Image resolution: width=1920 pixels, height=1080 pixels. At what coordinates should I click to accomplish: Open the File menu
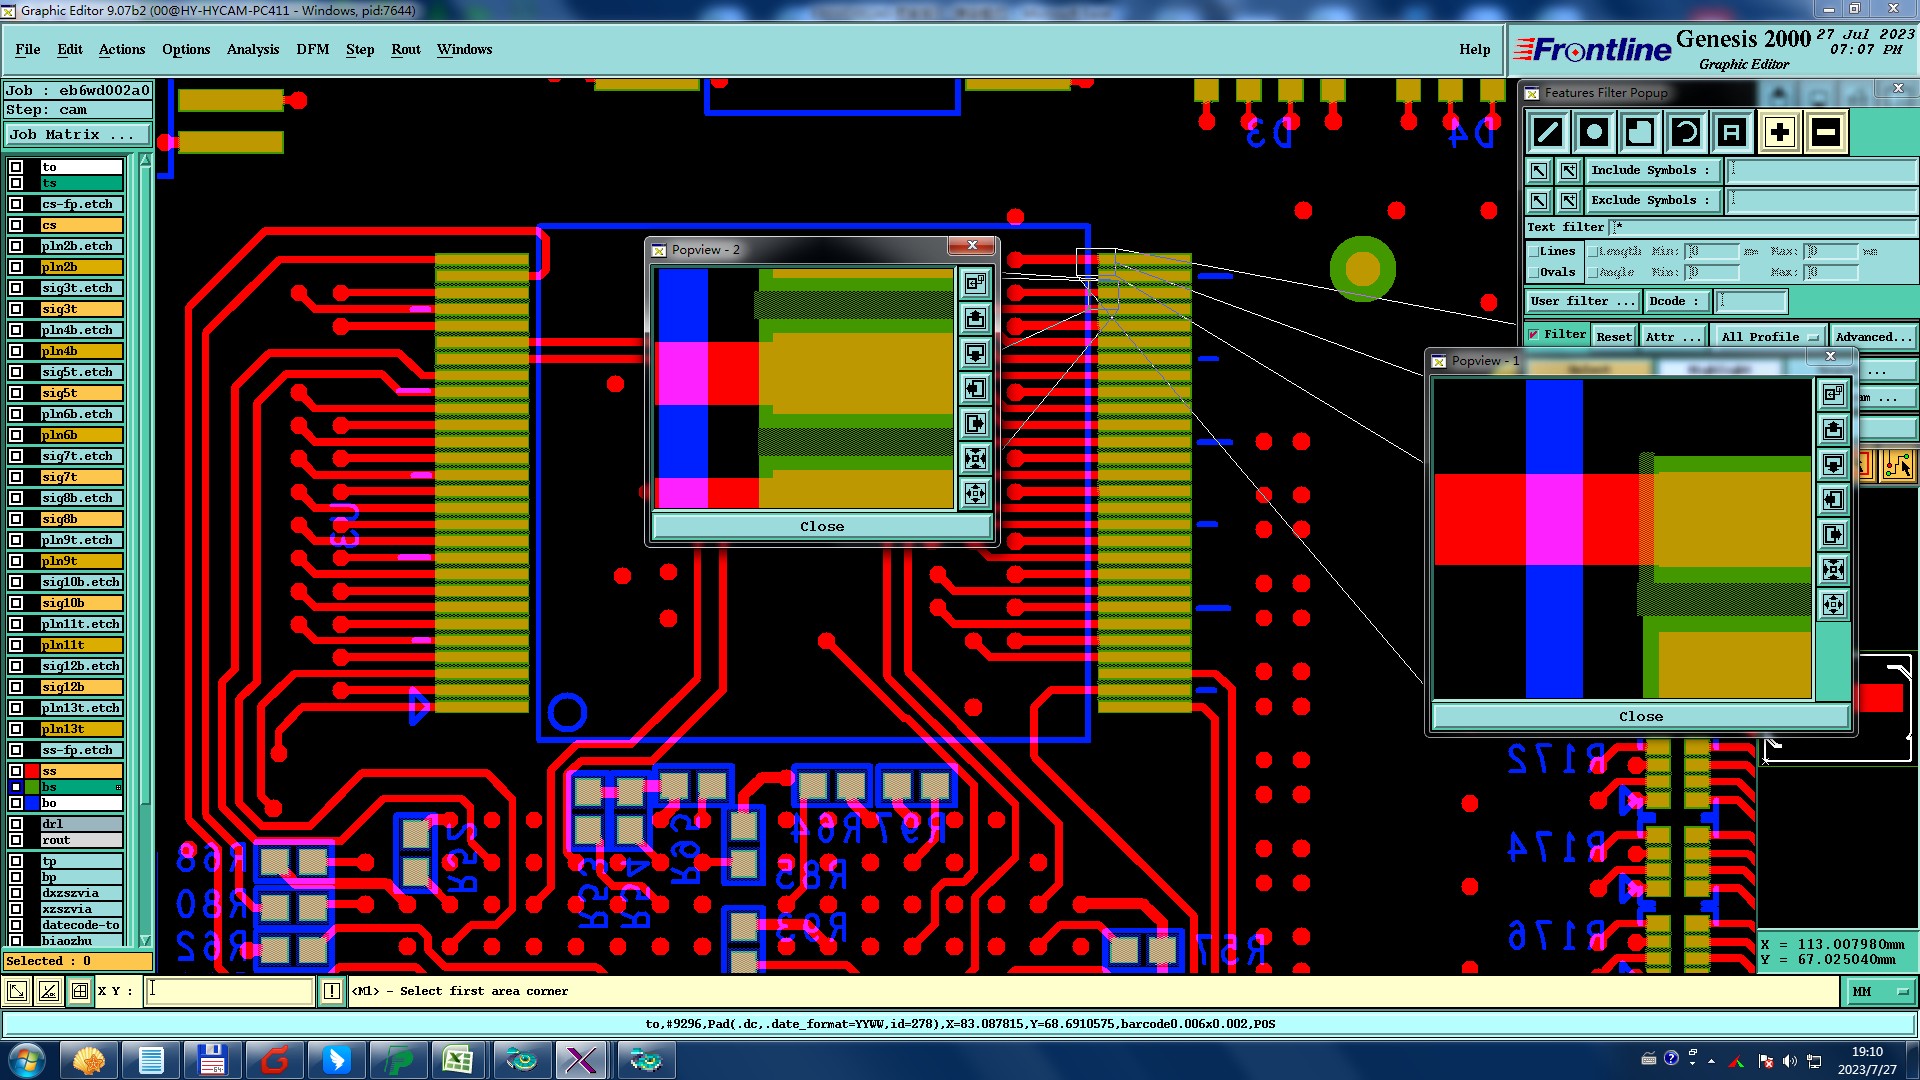pos(28,50)
